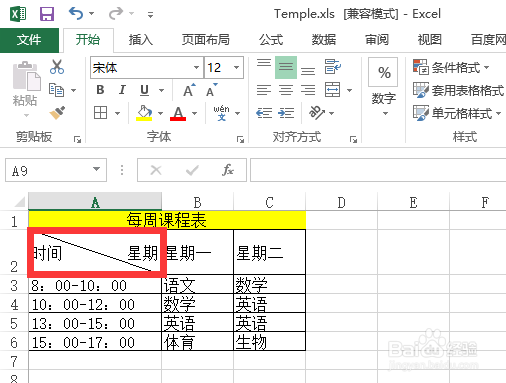Apply red font color A
This screenshot has height=383, width=506.
[178, 113]
